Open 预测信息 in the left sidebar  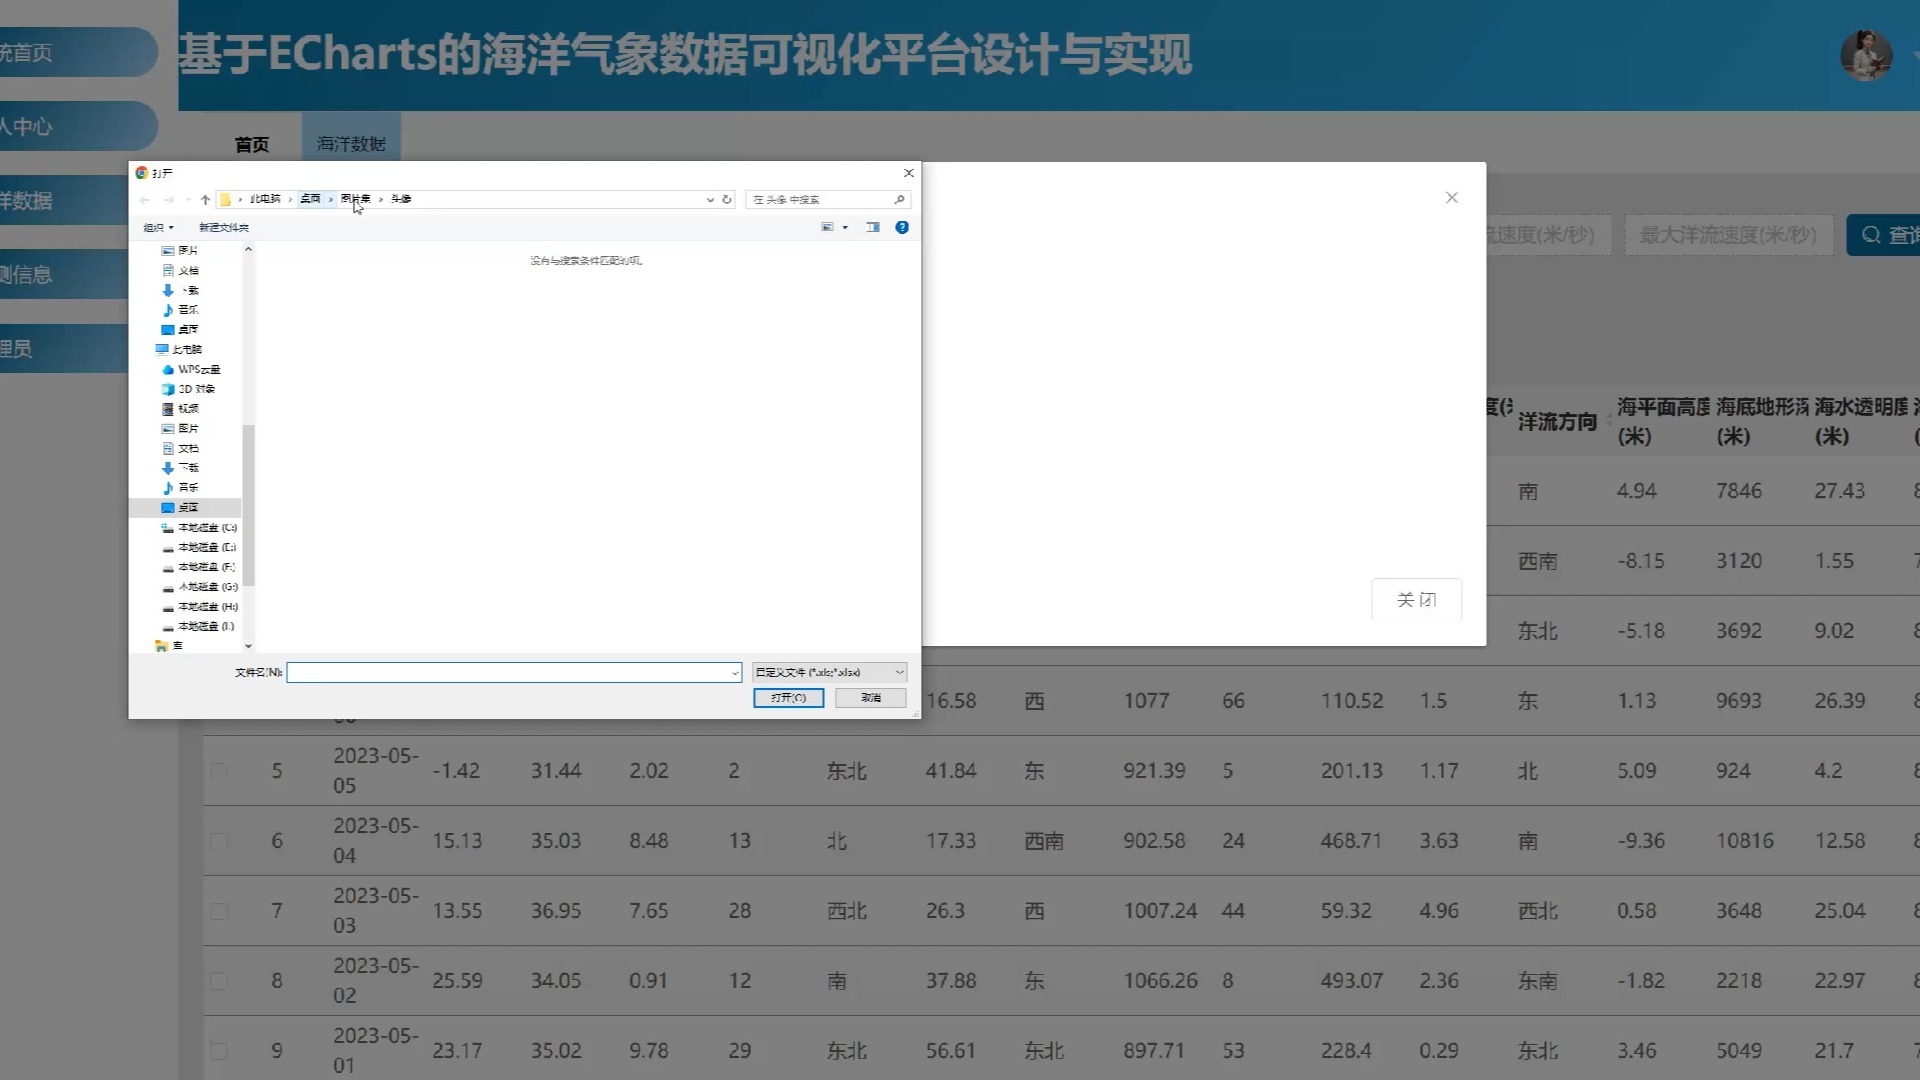click(x=64, y=274)
